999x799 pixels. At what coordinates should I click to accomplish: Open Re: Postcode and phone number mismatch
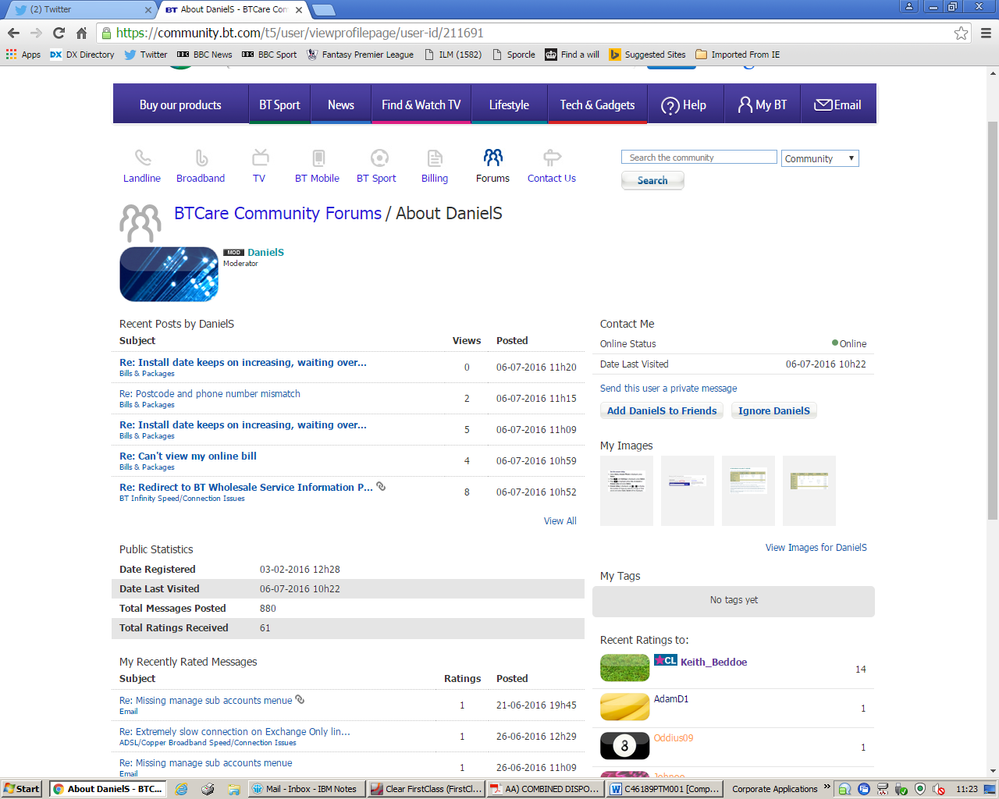click(210, 394)
